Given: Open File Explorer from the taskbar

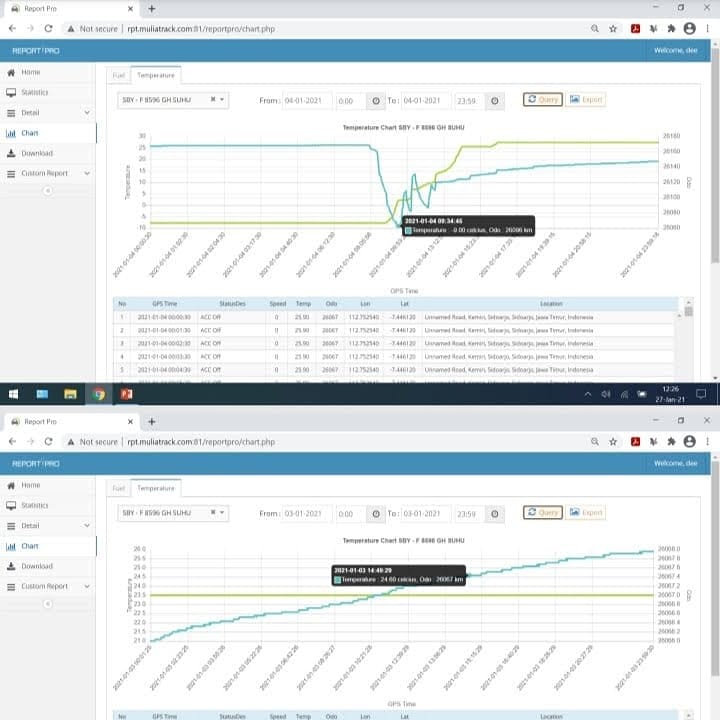Looking at the screenshot, I should [70, 394].
